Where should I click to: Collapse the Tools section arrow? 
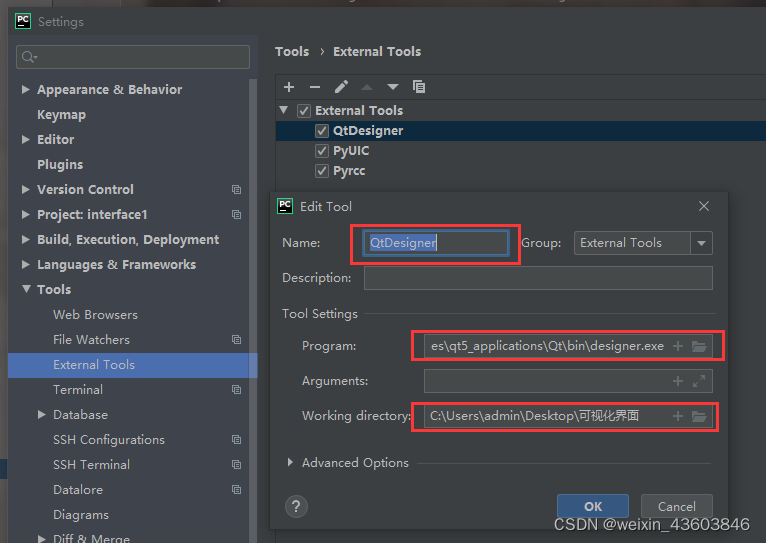point(26,289)
